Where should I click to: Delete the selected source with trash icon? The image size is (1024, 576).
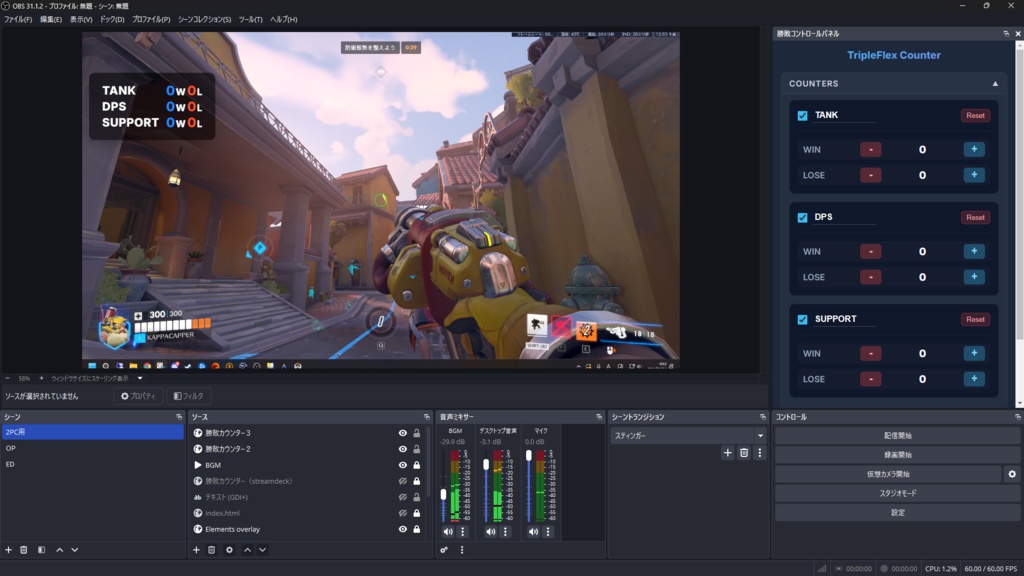click(x=212, y=550)
